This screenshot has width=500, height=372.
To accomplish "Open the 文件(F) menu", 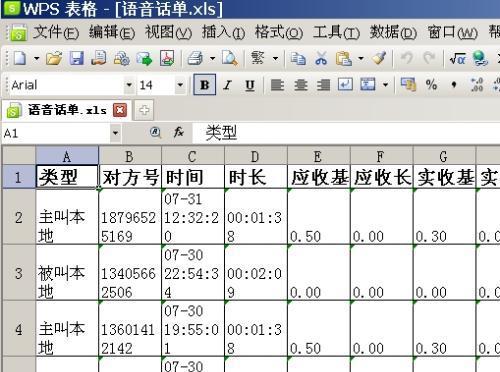I will point(56,32).
